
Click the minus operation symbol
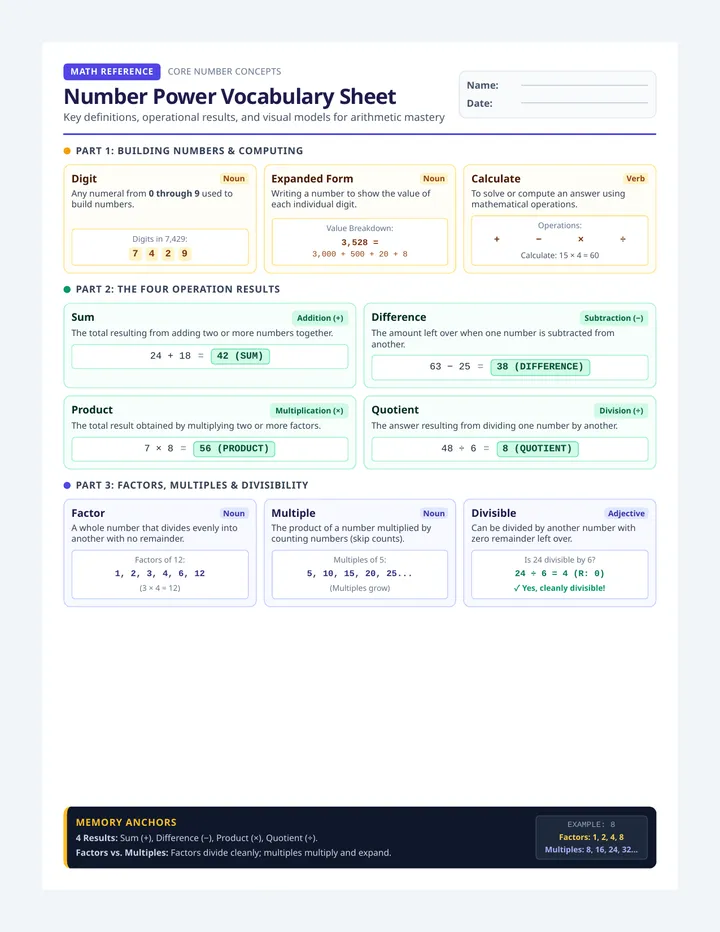(x=539, y=239)
